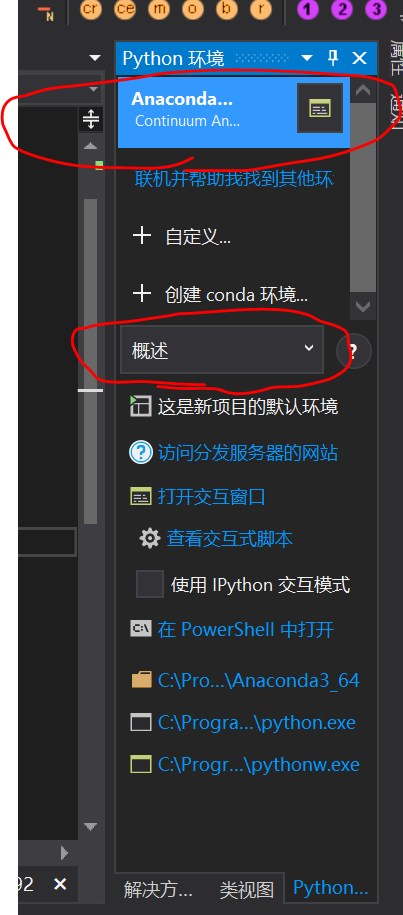
Task: Enable 使用 IPython 交互模式 checkbox
Action: click(x=150, y=584)
